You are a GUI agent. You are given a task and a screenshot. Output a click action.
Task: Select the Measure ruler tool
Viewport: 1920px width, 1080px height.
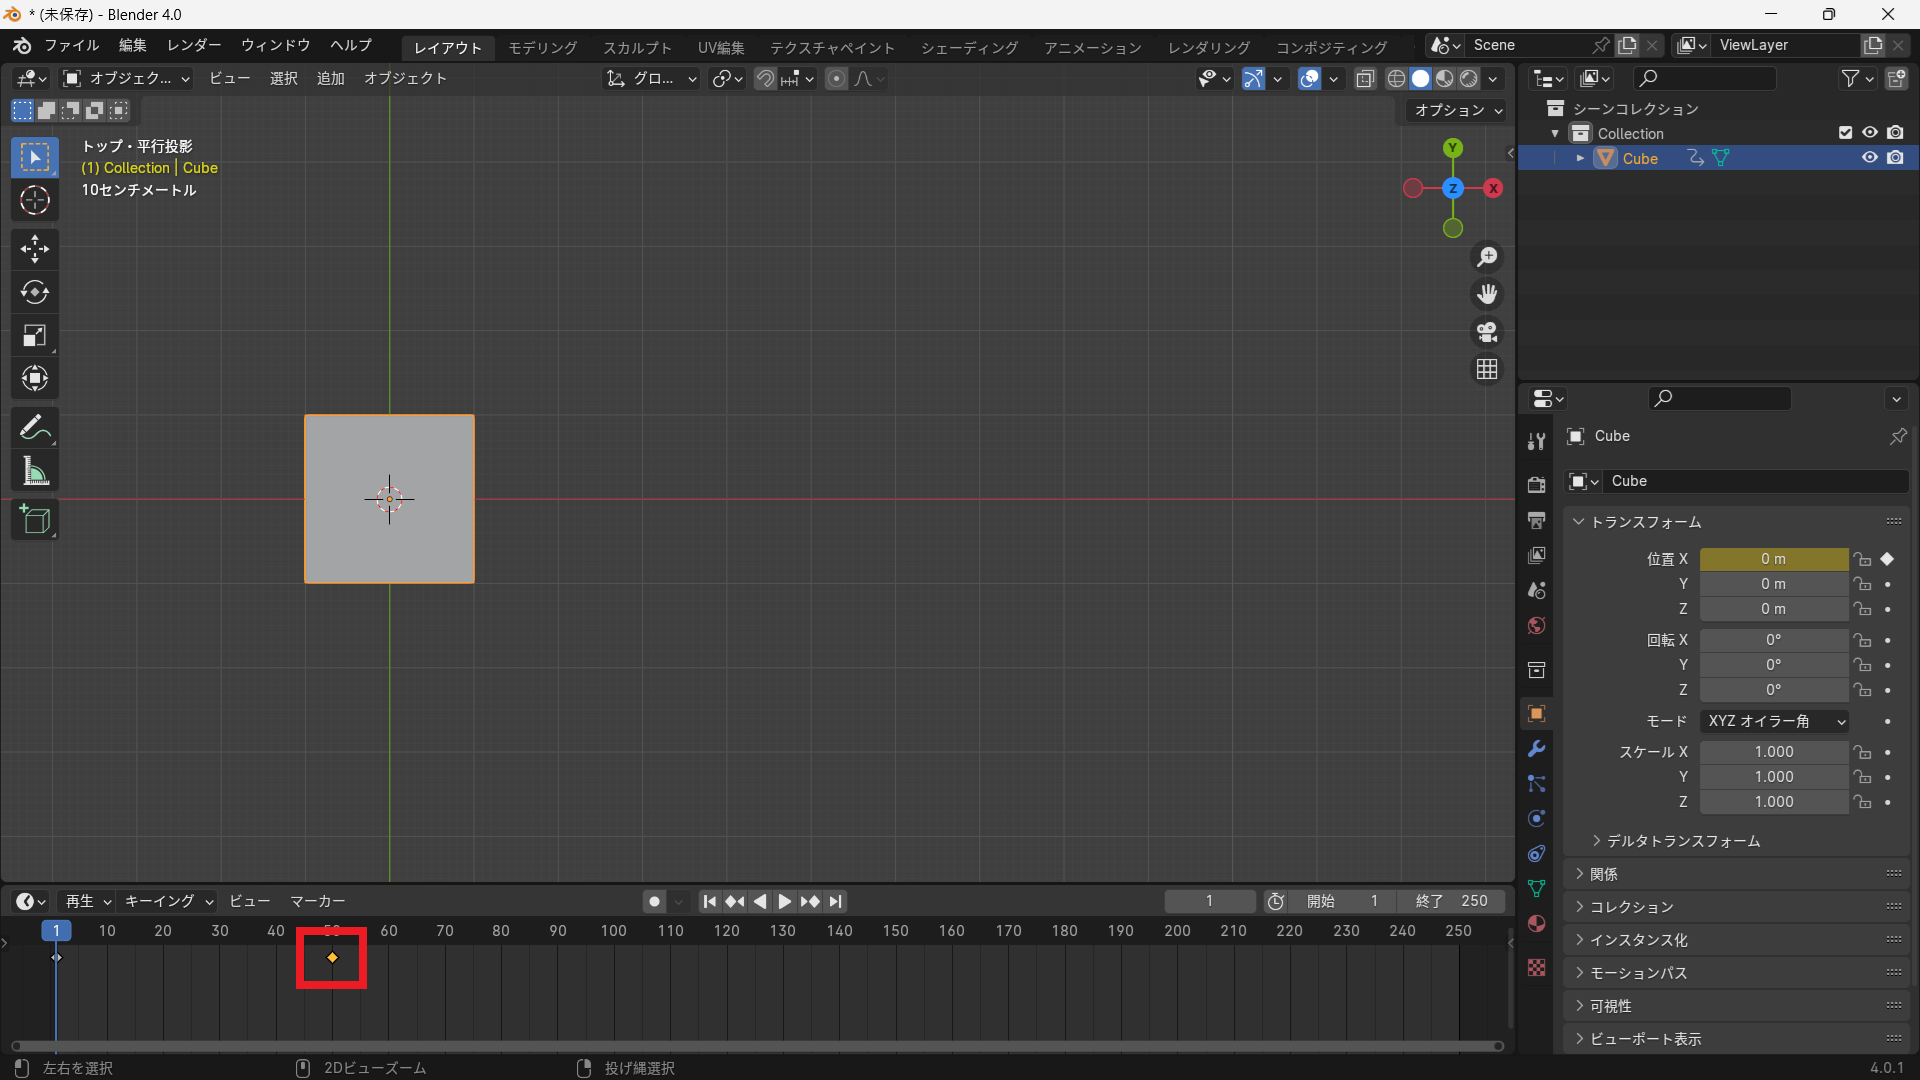(35, 472)
